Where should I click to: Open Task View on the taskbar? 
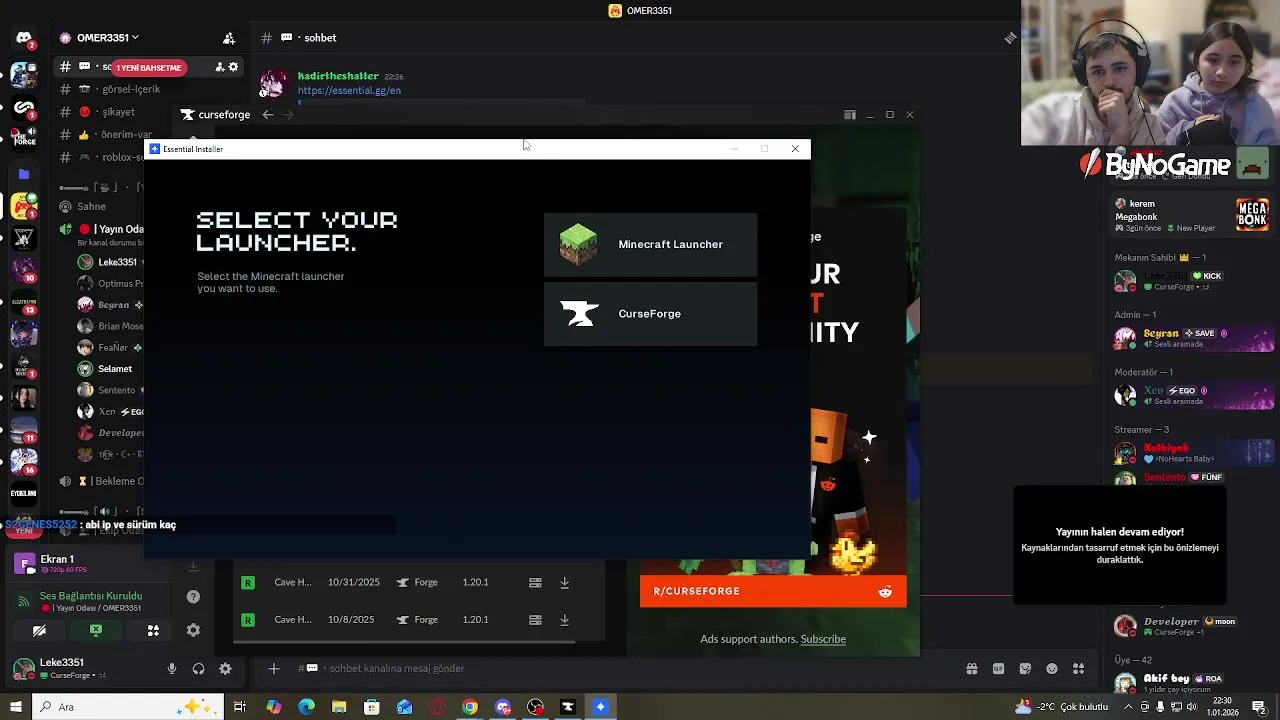pyautogui.click(x=240, y=707)
